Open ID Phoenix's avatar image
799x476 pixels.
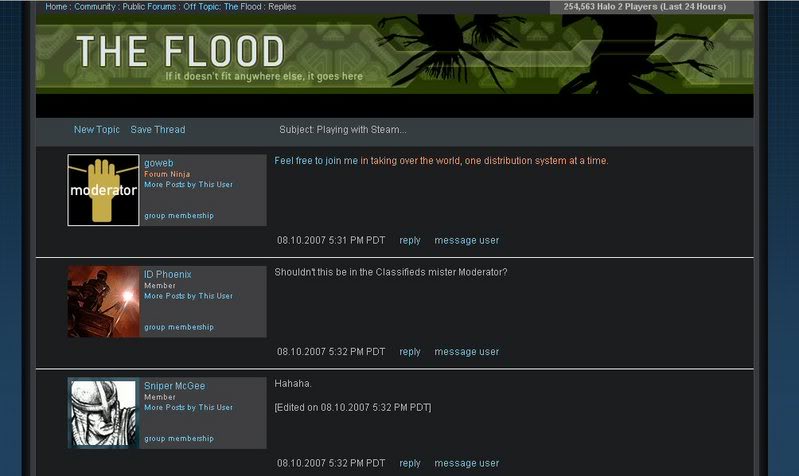point(103,302)
